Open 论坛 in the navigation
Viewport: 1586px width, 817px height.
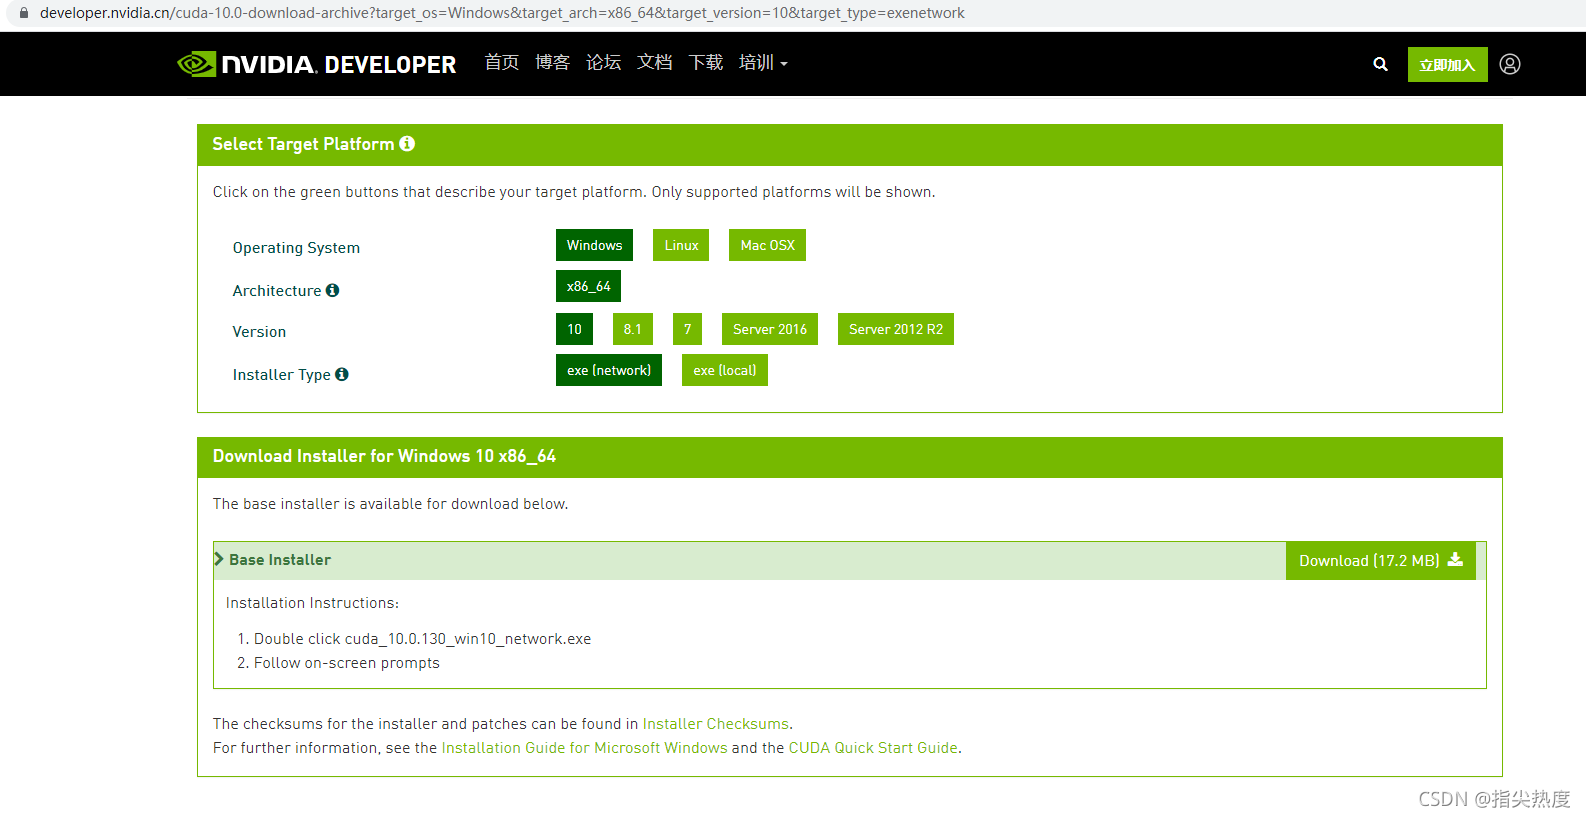[604, 63]
